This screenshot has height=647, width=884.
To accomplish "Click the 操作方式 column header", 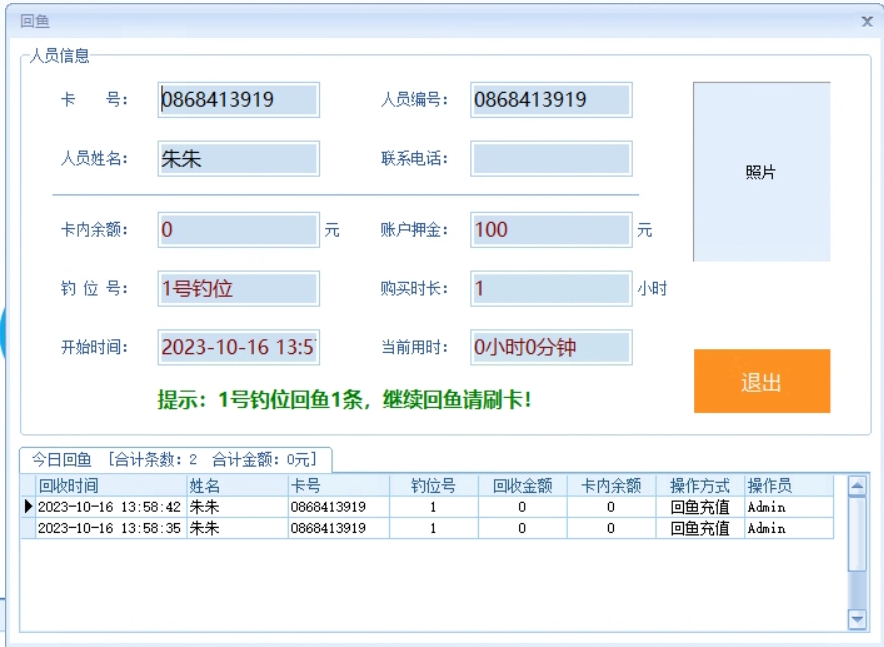I will pyautogui.click(x=699, y=486).
